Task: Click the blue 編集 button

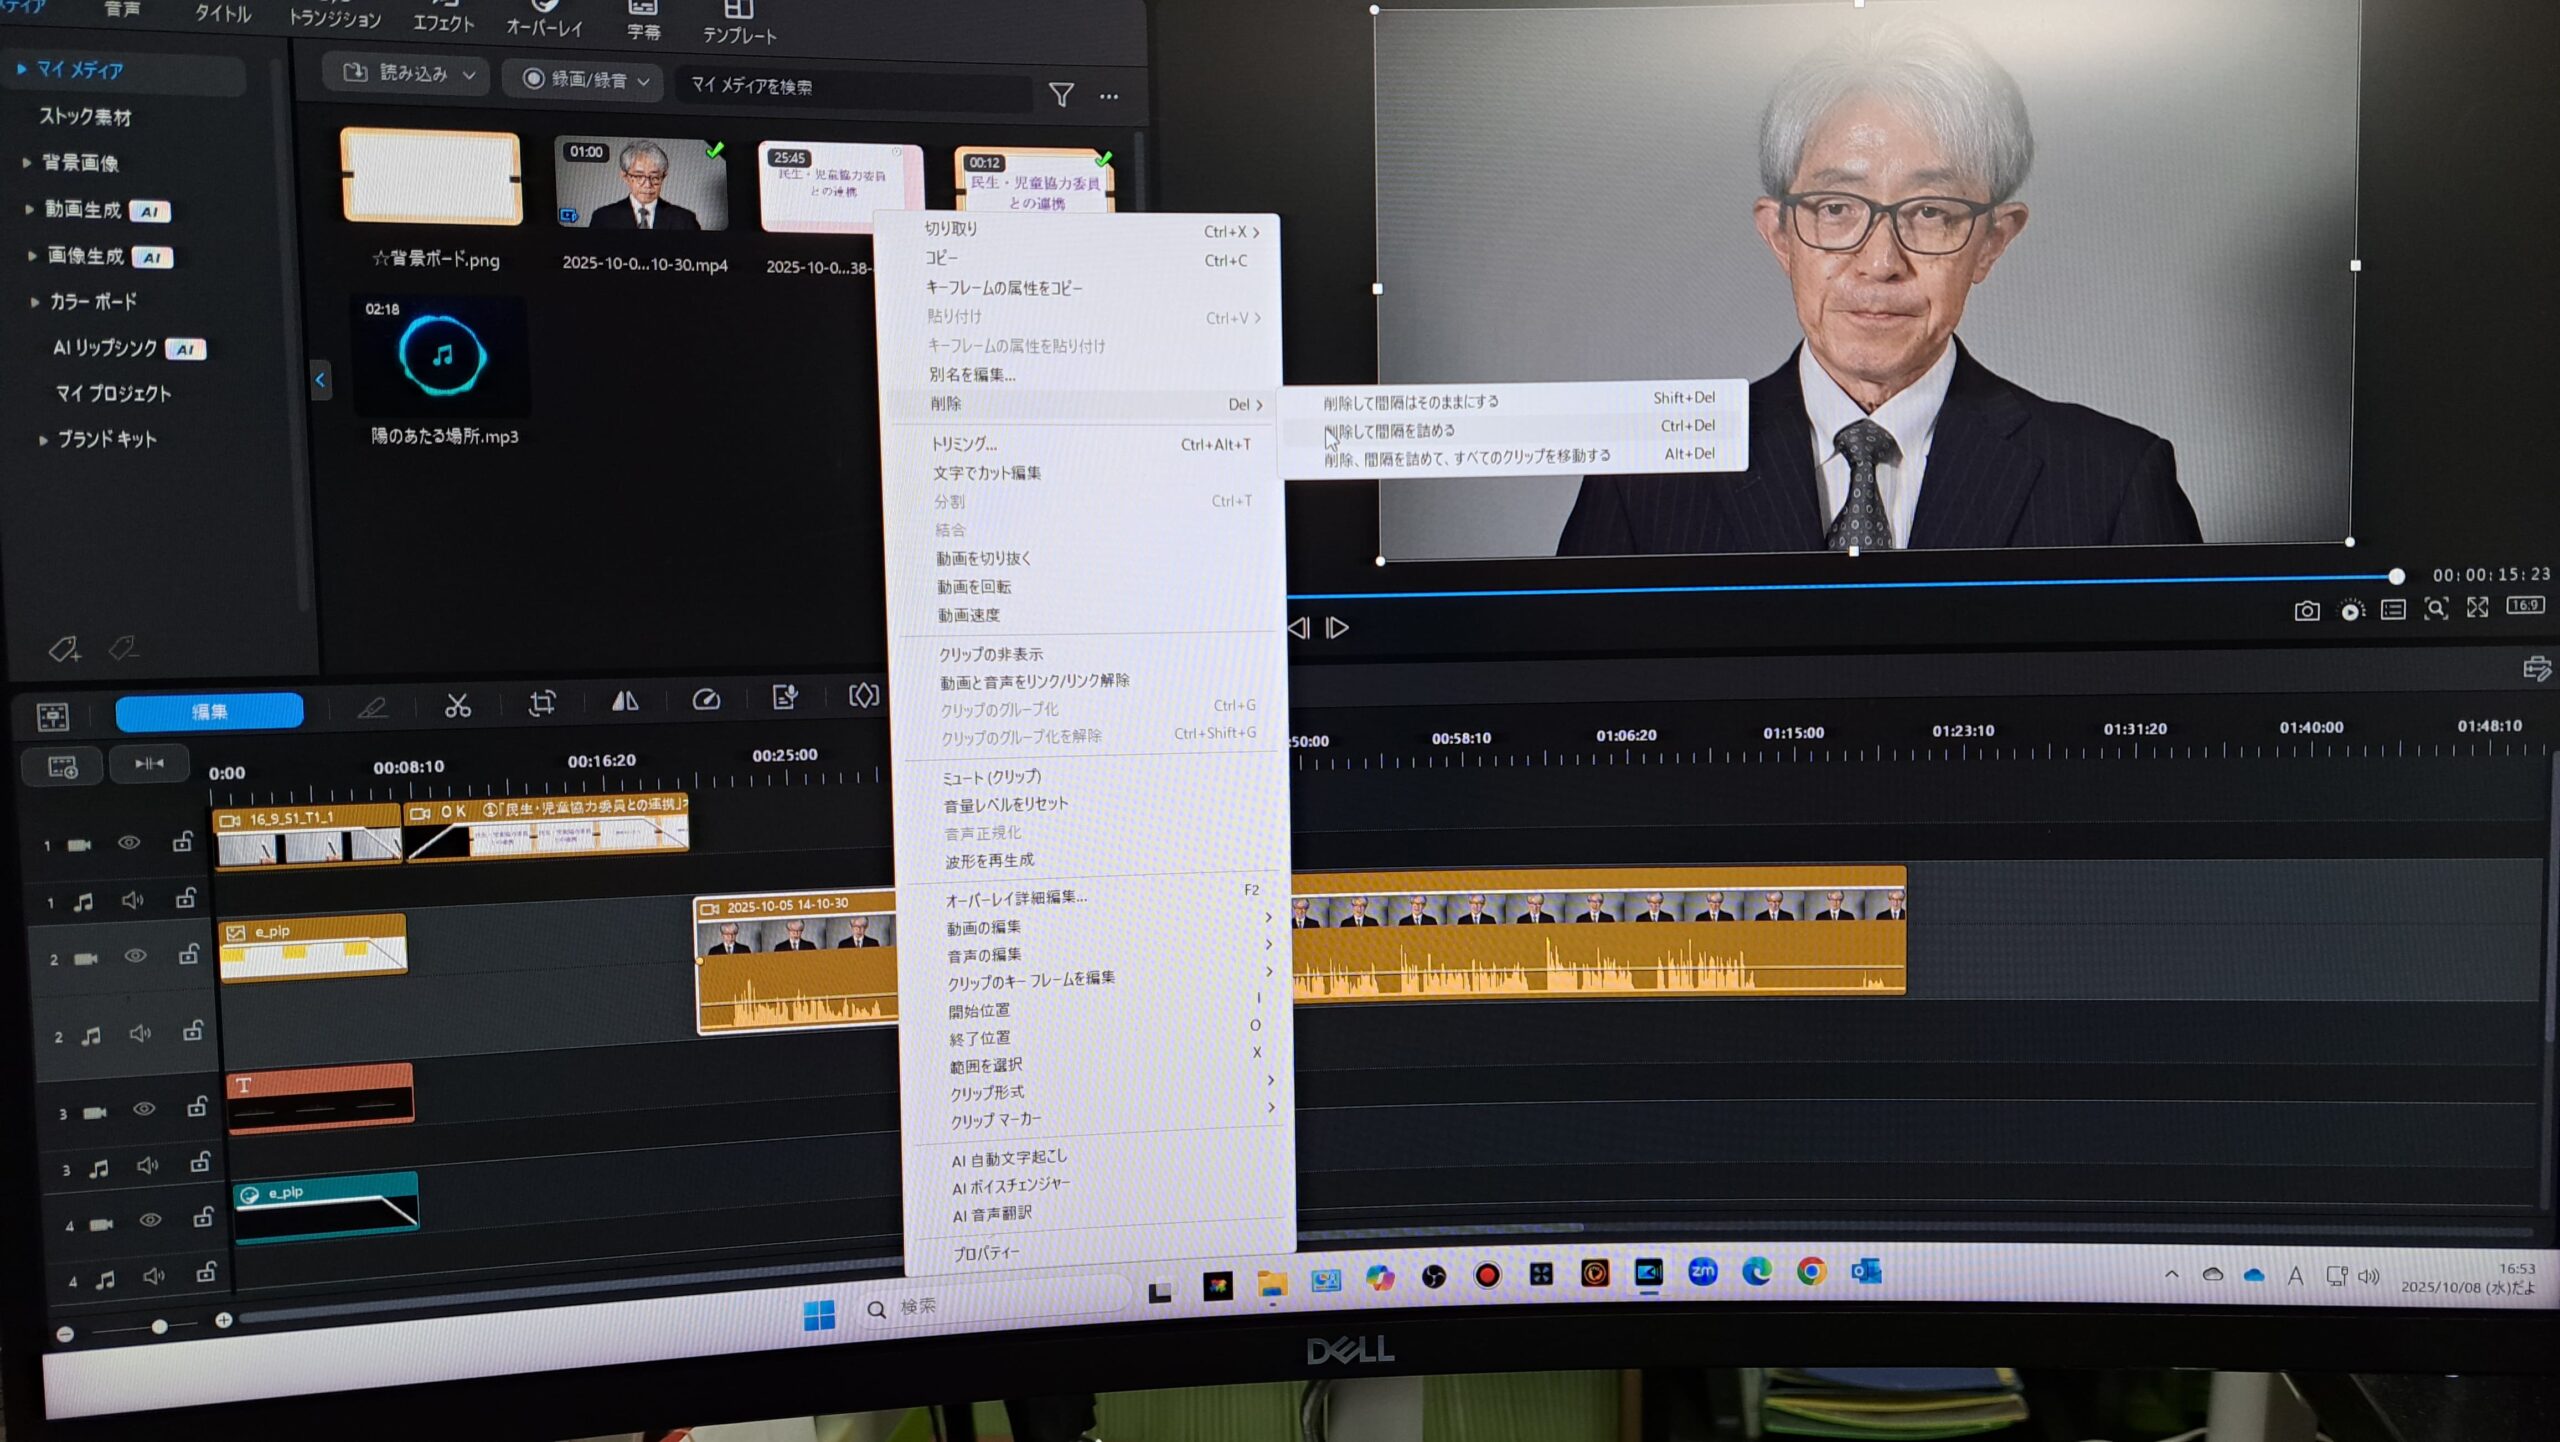Action: pyautogui.click(x=209, y=711)
